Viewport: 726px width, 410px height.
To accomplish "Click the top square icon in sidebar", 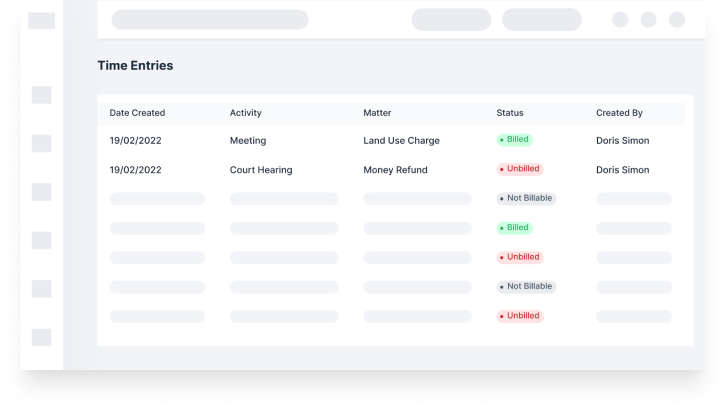I will pos(41,20).
